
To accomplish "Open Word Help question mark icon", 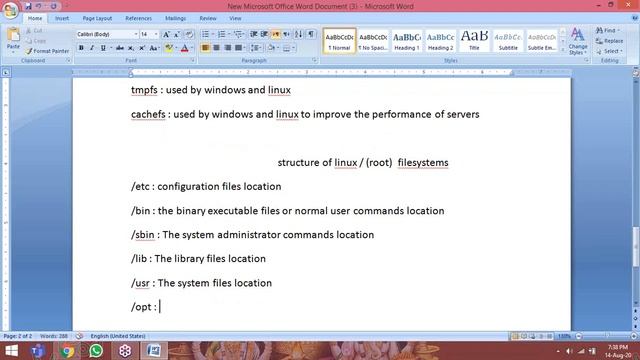I will 635,18.
